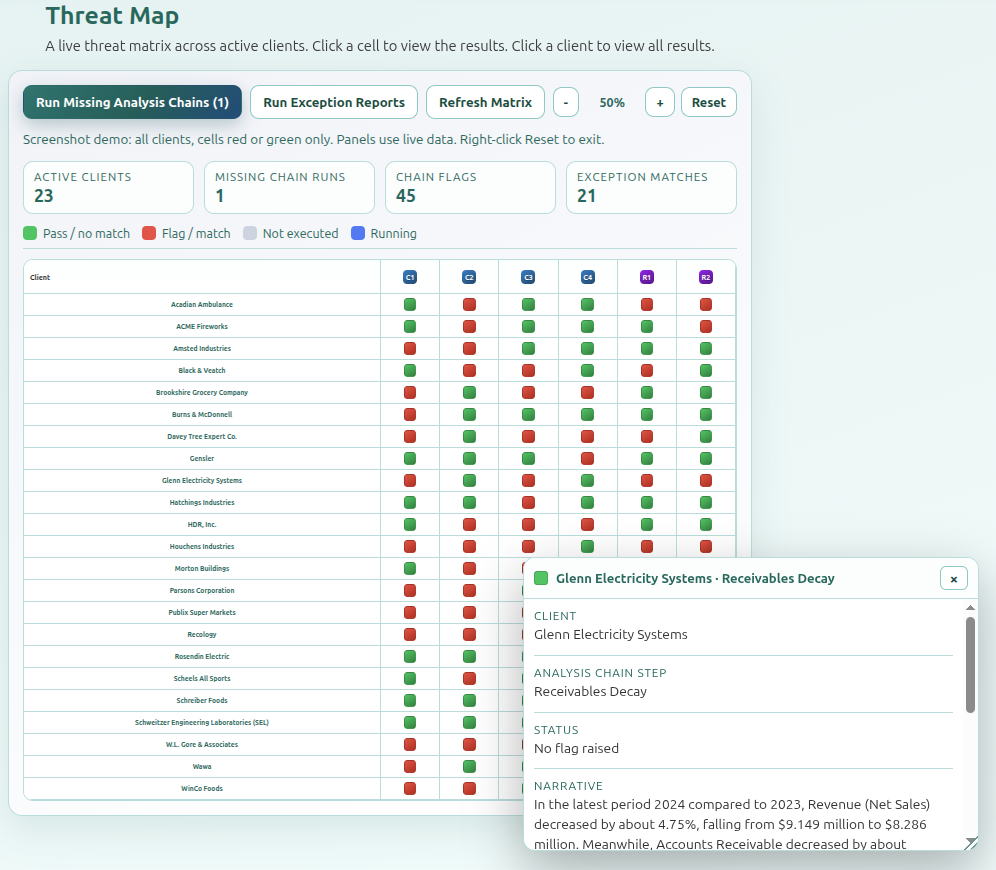The image size is (996, 870).
Task: Click the R2 column header badge
Action: coord(706,278)
